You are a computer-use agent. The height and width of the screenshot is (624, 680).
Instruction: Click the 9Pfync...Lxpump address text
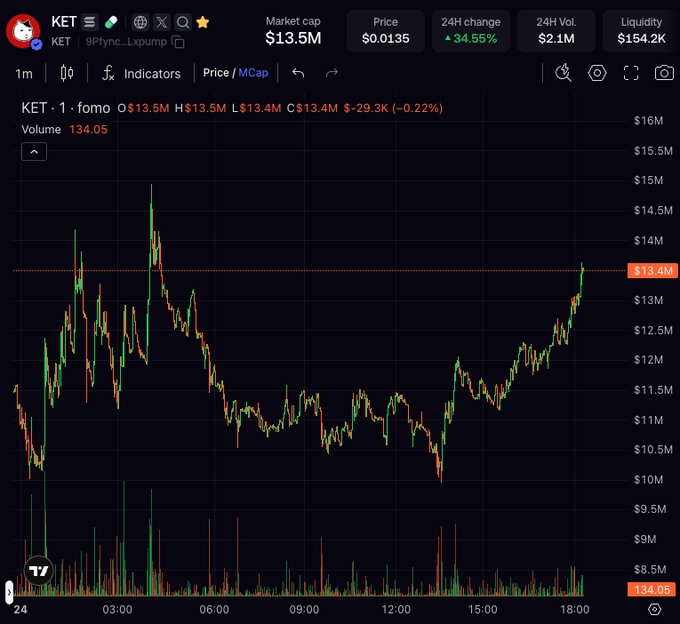(126, 42)
